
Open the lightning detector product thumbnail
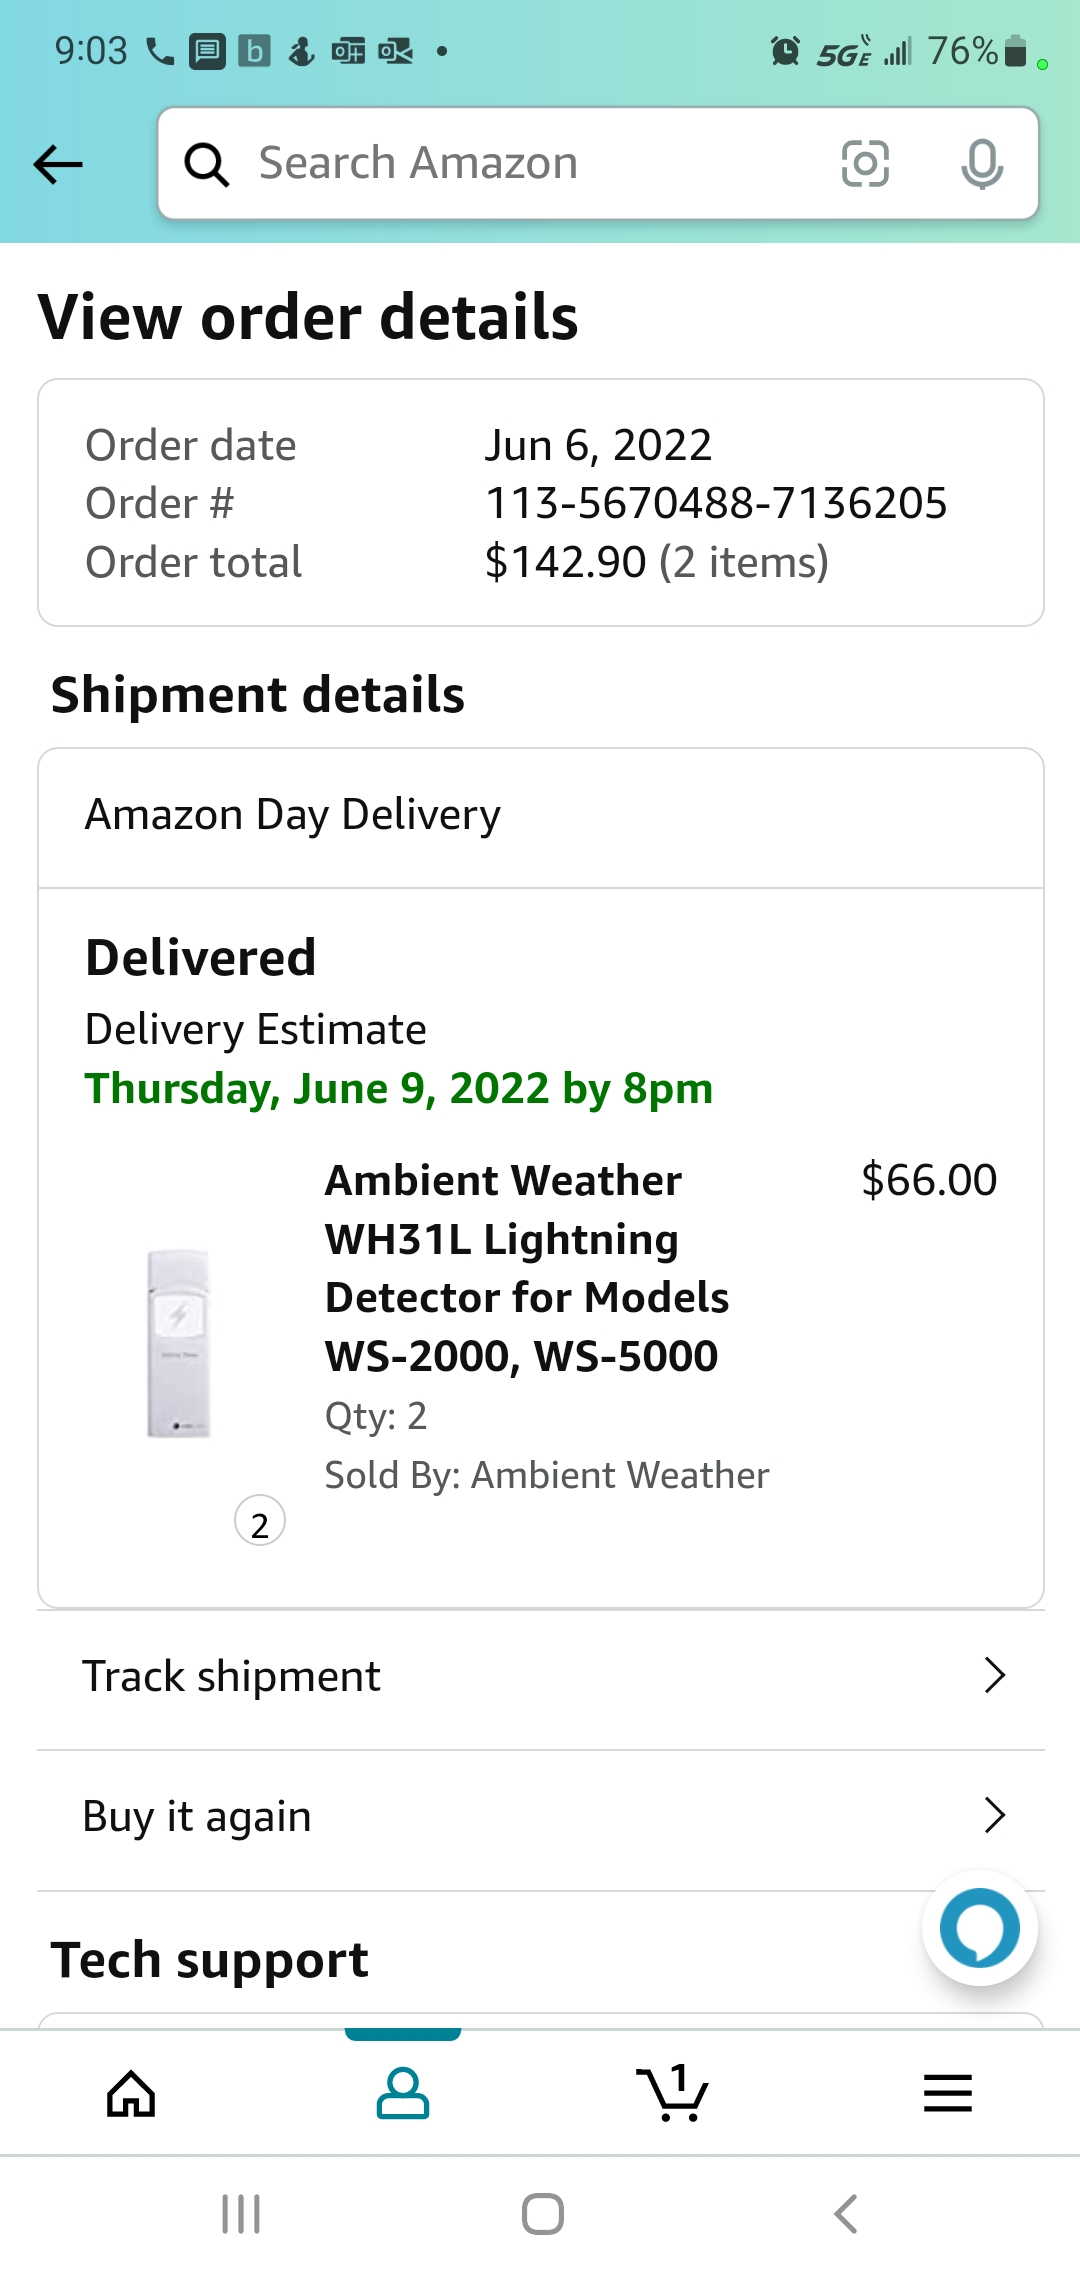coord(179,1343)
